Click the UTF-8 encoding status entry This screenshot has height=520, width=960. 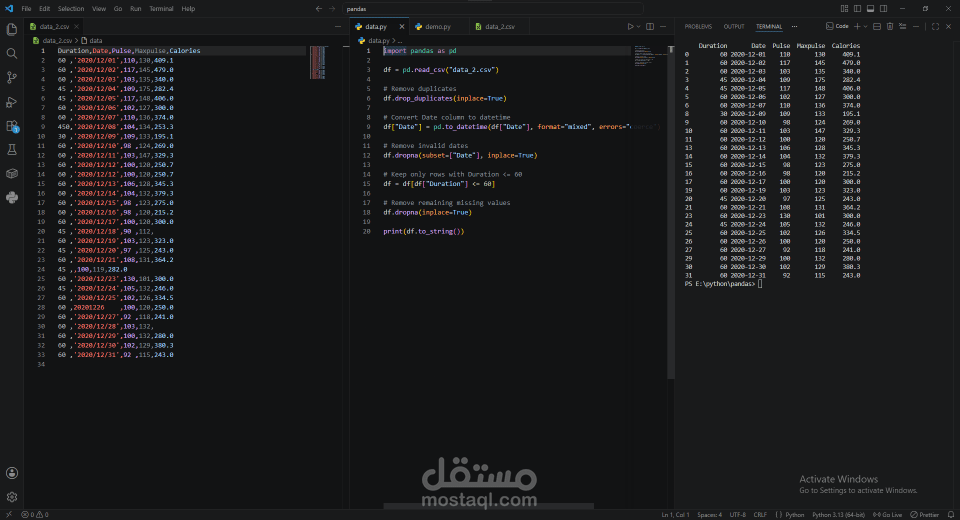tap(737, 514)
